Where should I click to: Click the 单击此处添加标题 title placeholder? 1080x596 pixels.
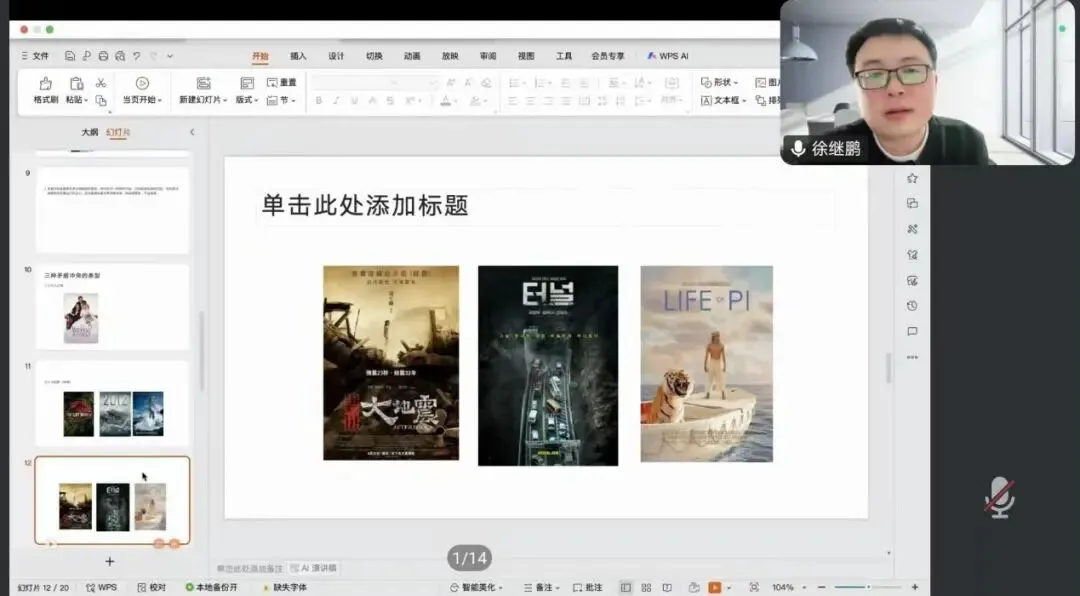(546, 206)
